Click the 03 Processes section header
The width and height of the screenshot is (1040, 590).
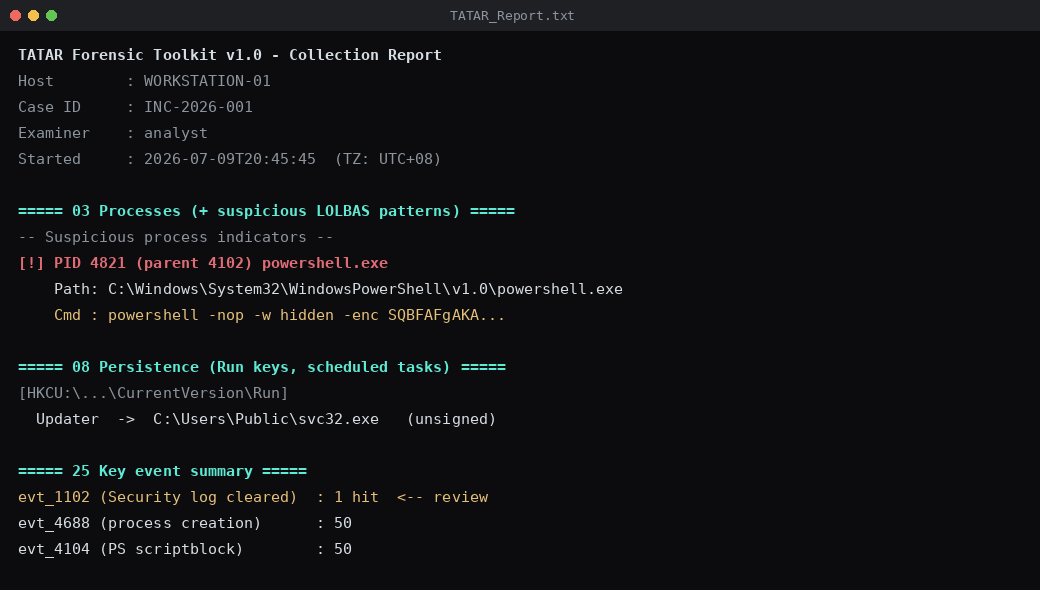[x=267, y=211]
